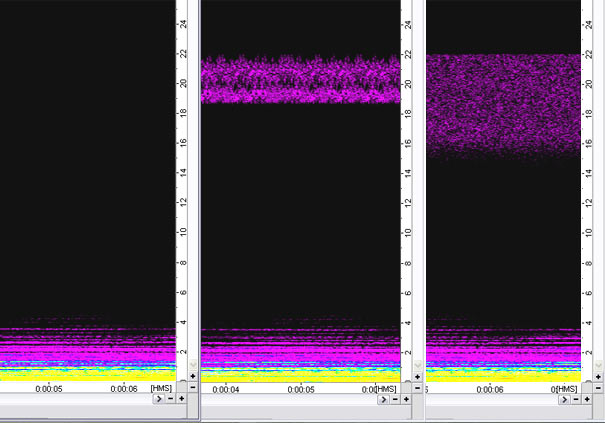
Task: Zoom out horizontally on the left spectrogram panel
Action: tap(170, 398)
